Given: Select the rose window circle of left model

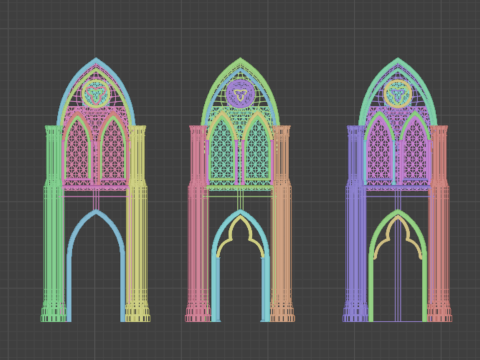Looking at the screenshot, I should (96, 93).
